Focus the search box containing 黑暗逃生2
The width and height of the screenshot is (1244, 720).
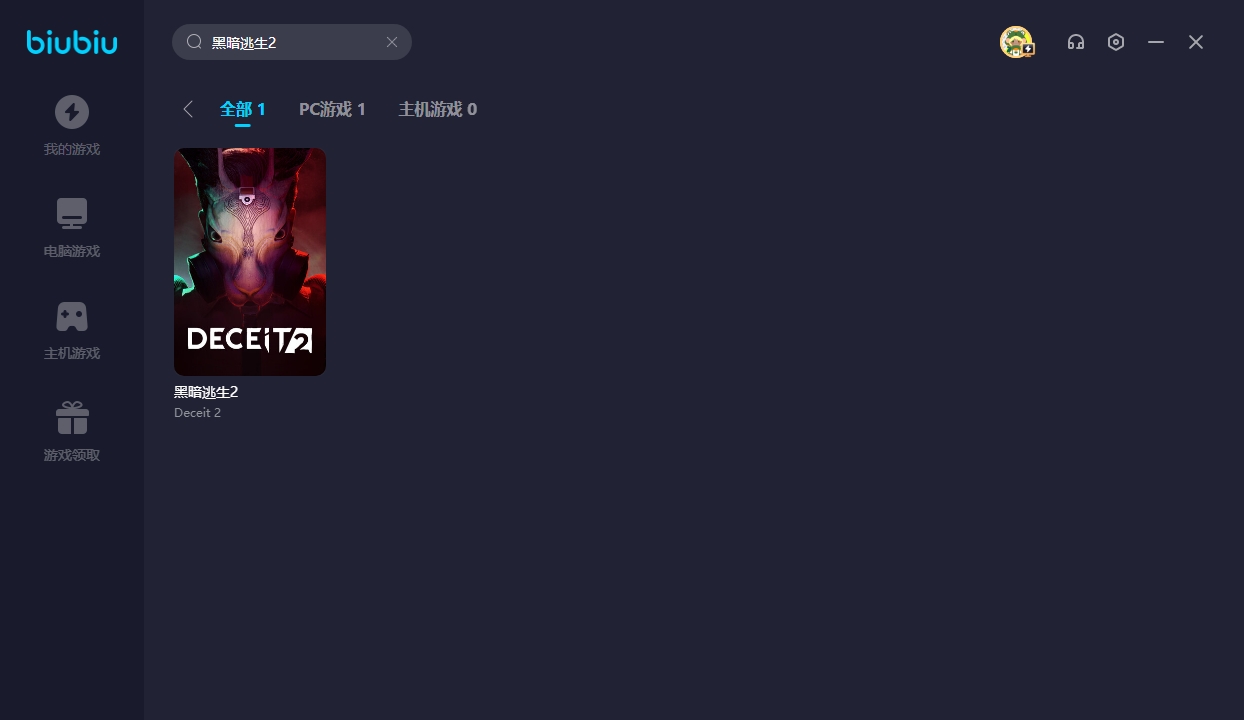click(292, 42)
